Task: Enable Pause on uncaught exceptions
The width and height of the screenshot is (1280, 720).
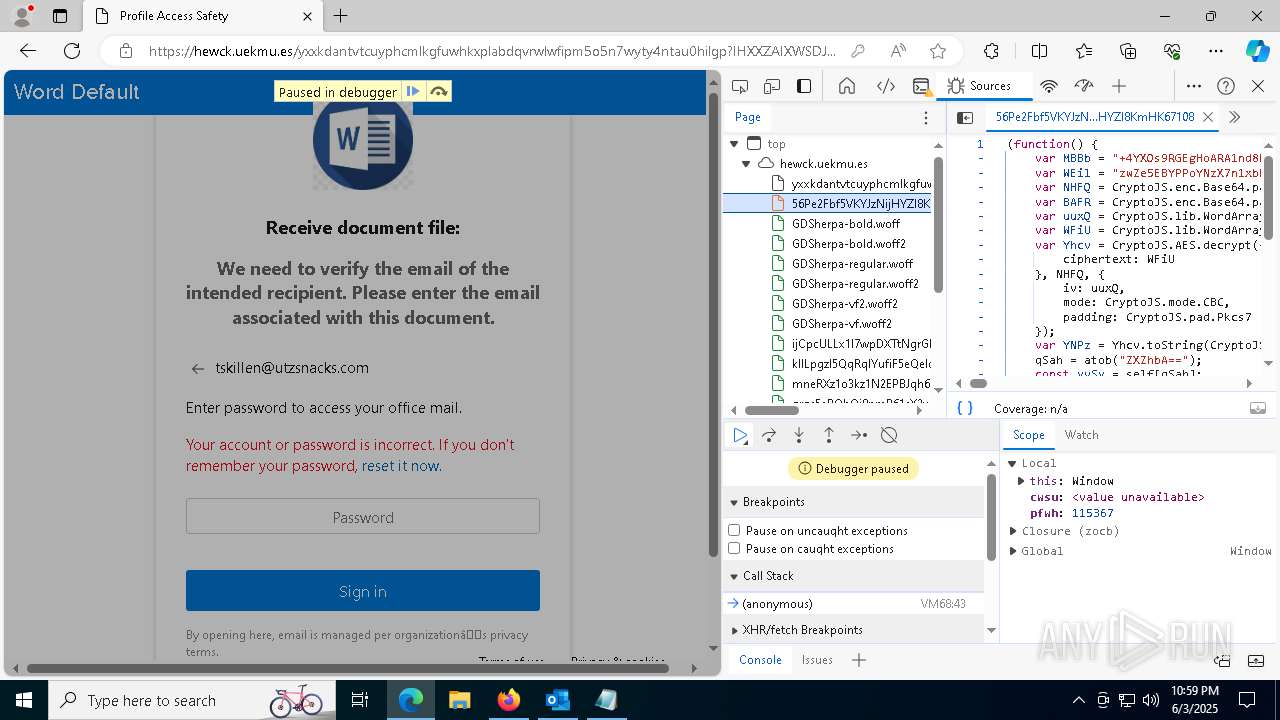Action: 734,530
